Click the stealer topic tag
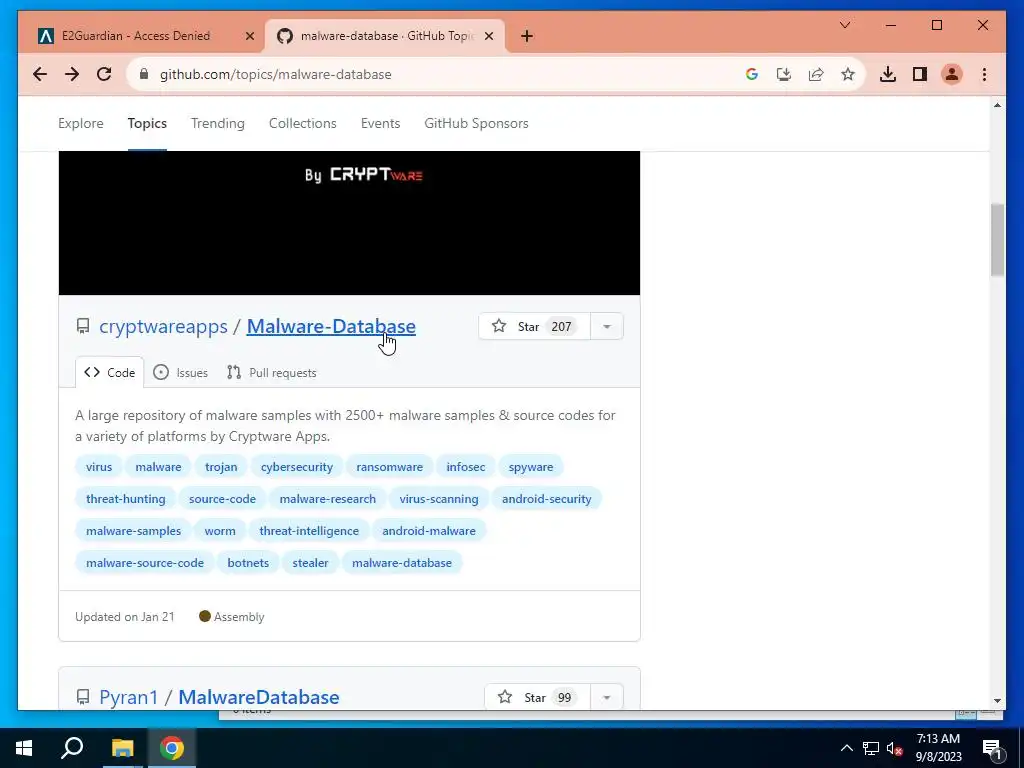 (310, 563)
